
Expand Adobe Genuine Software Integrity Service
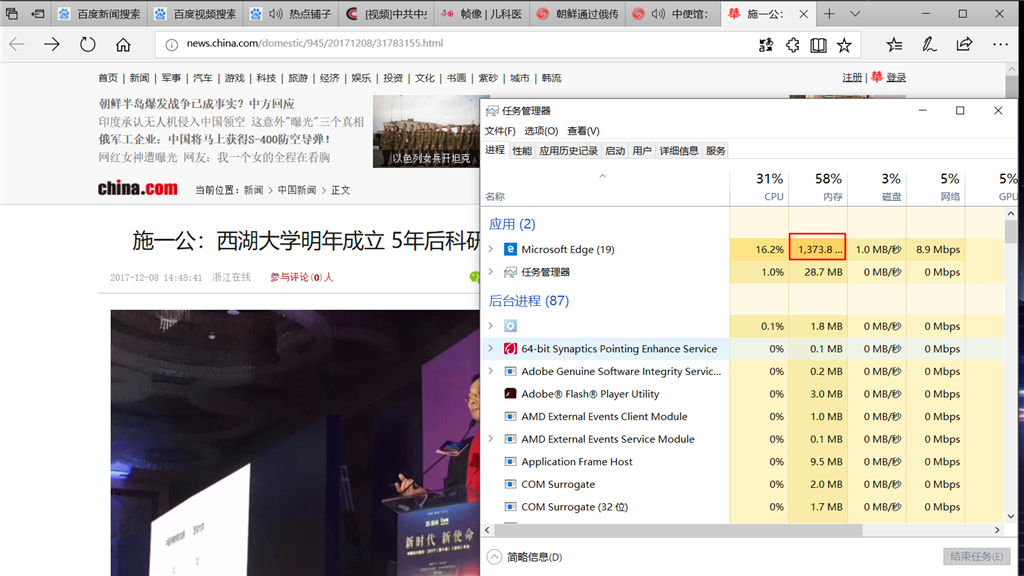[x=490, y=371]
